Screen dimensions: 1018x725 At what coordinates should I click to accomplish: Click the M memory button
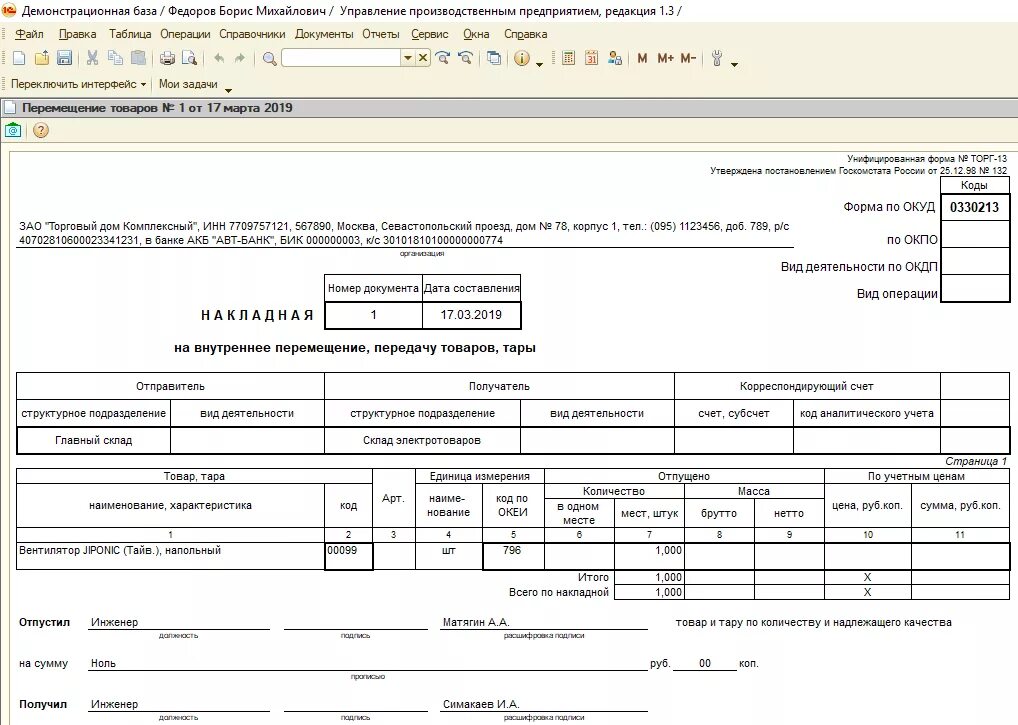(x=642, y=58)
